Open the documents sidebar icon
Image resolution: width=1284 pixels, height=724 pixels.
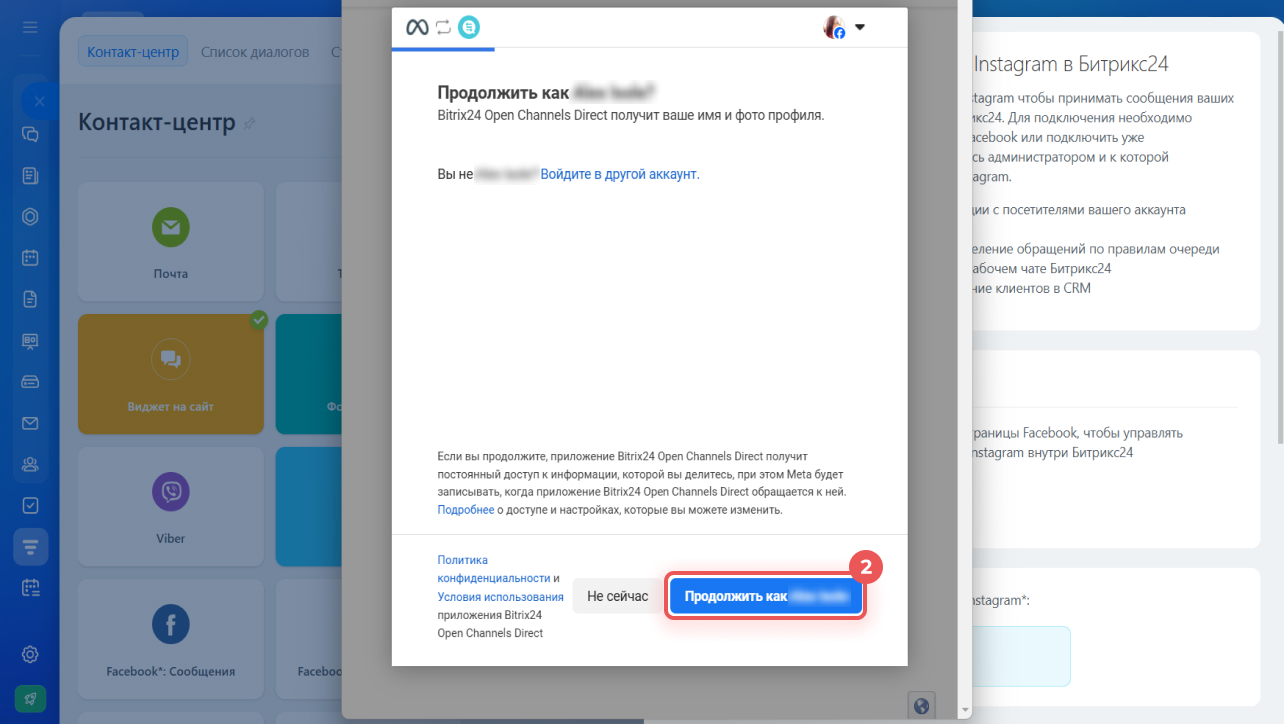coord(30,299)
